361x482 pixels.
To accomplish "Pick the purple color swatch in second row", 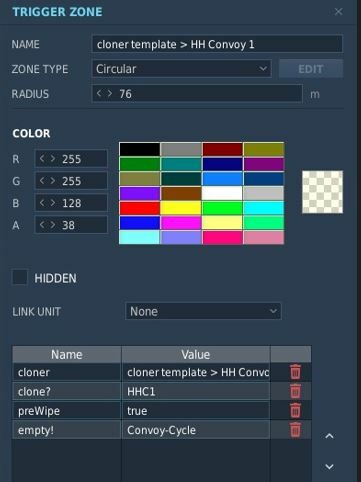I will click(264, 164).
